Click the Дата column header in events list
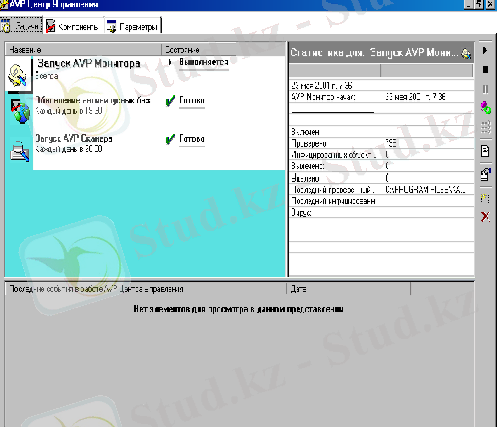 coord(348,289)
